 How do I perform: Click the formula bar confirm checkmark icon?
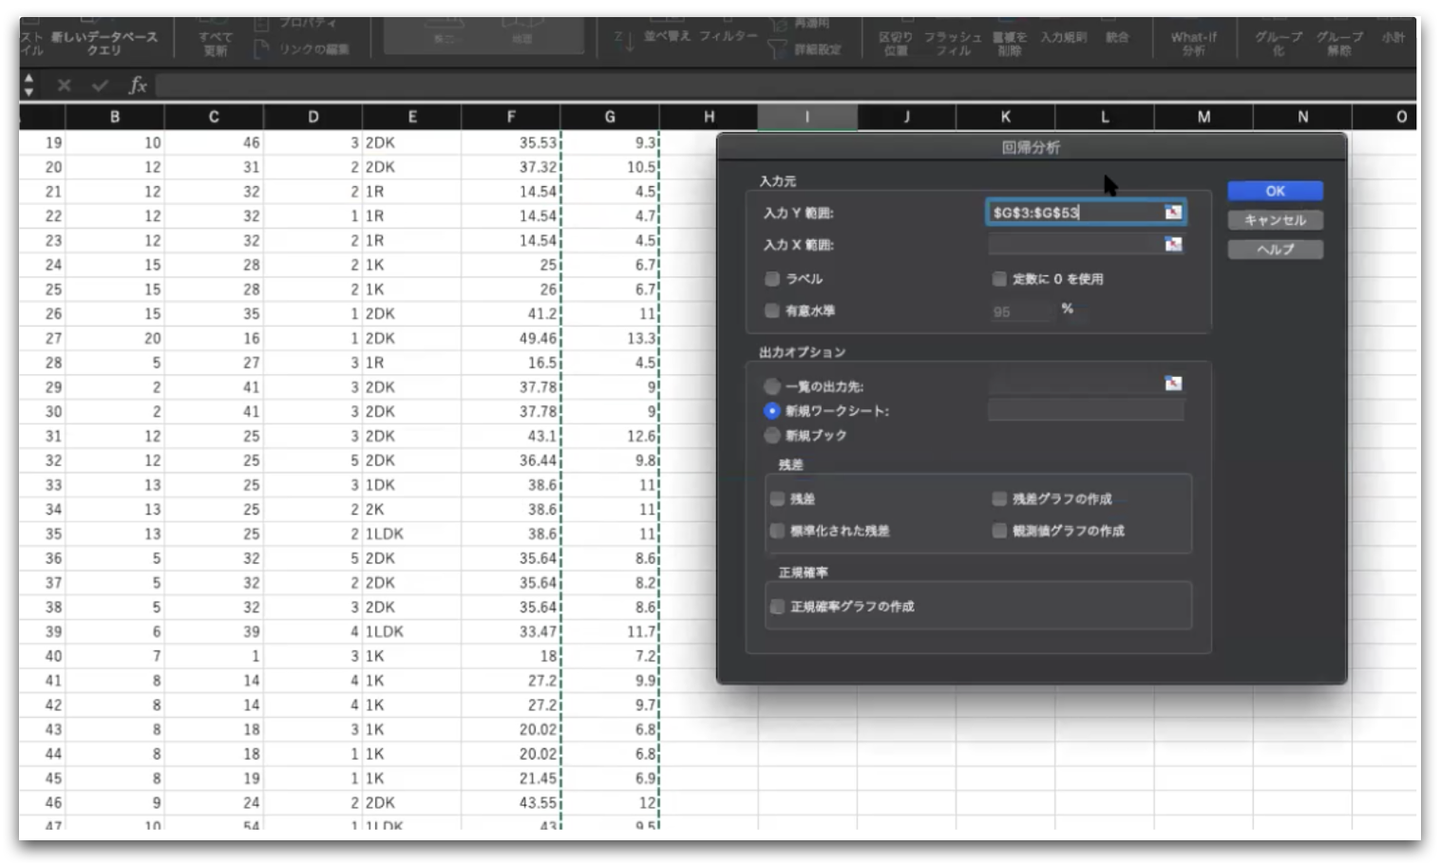click(x=99, y=86)
